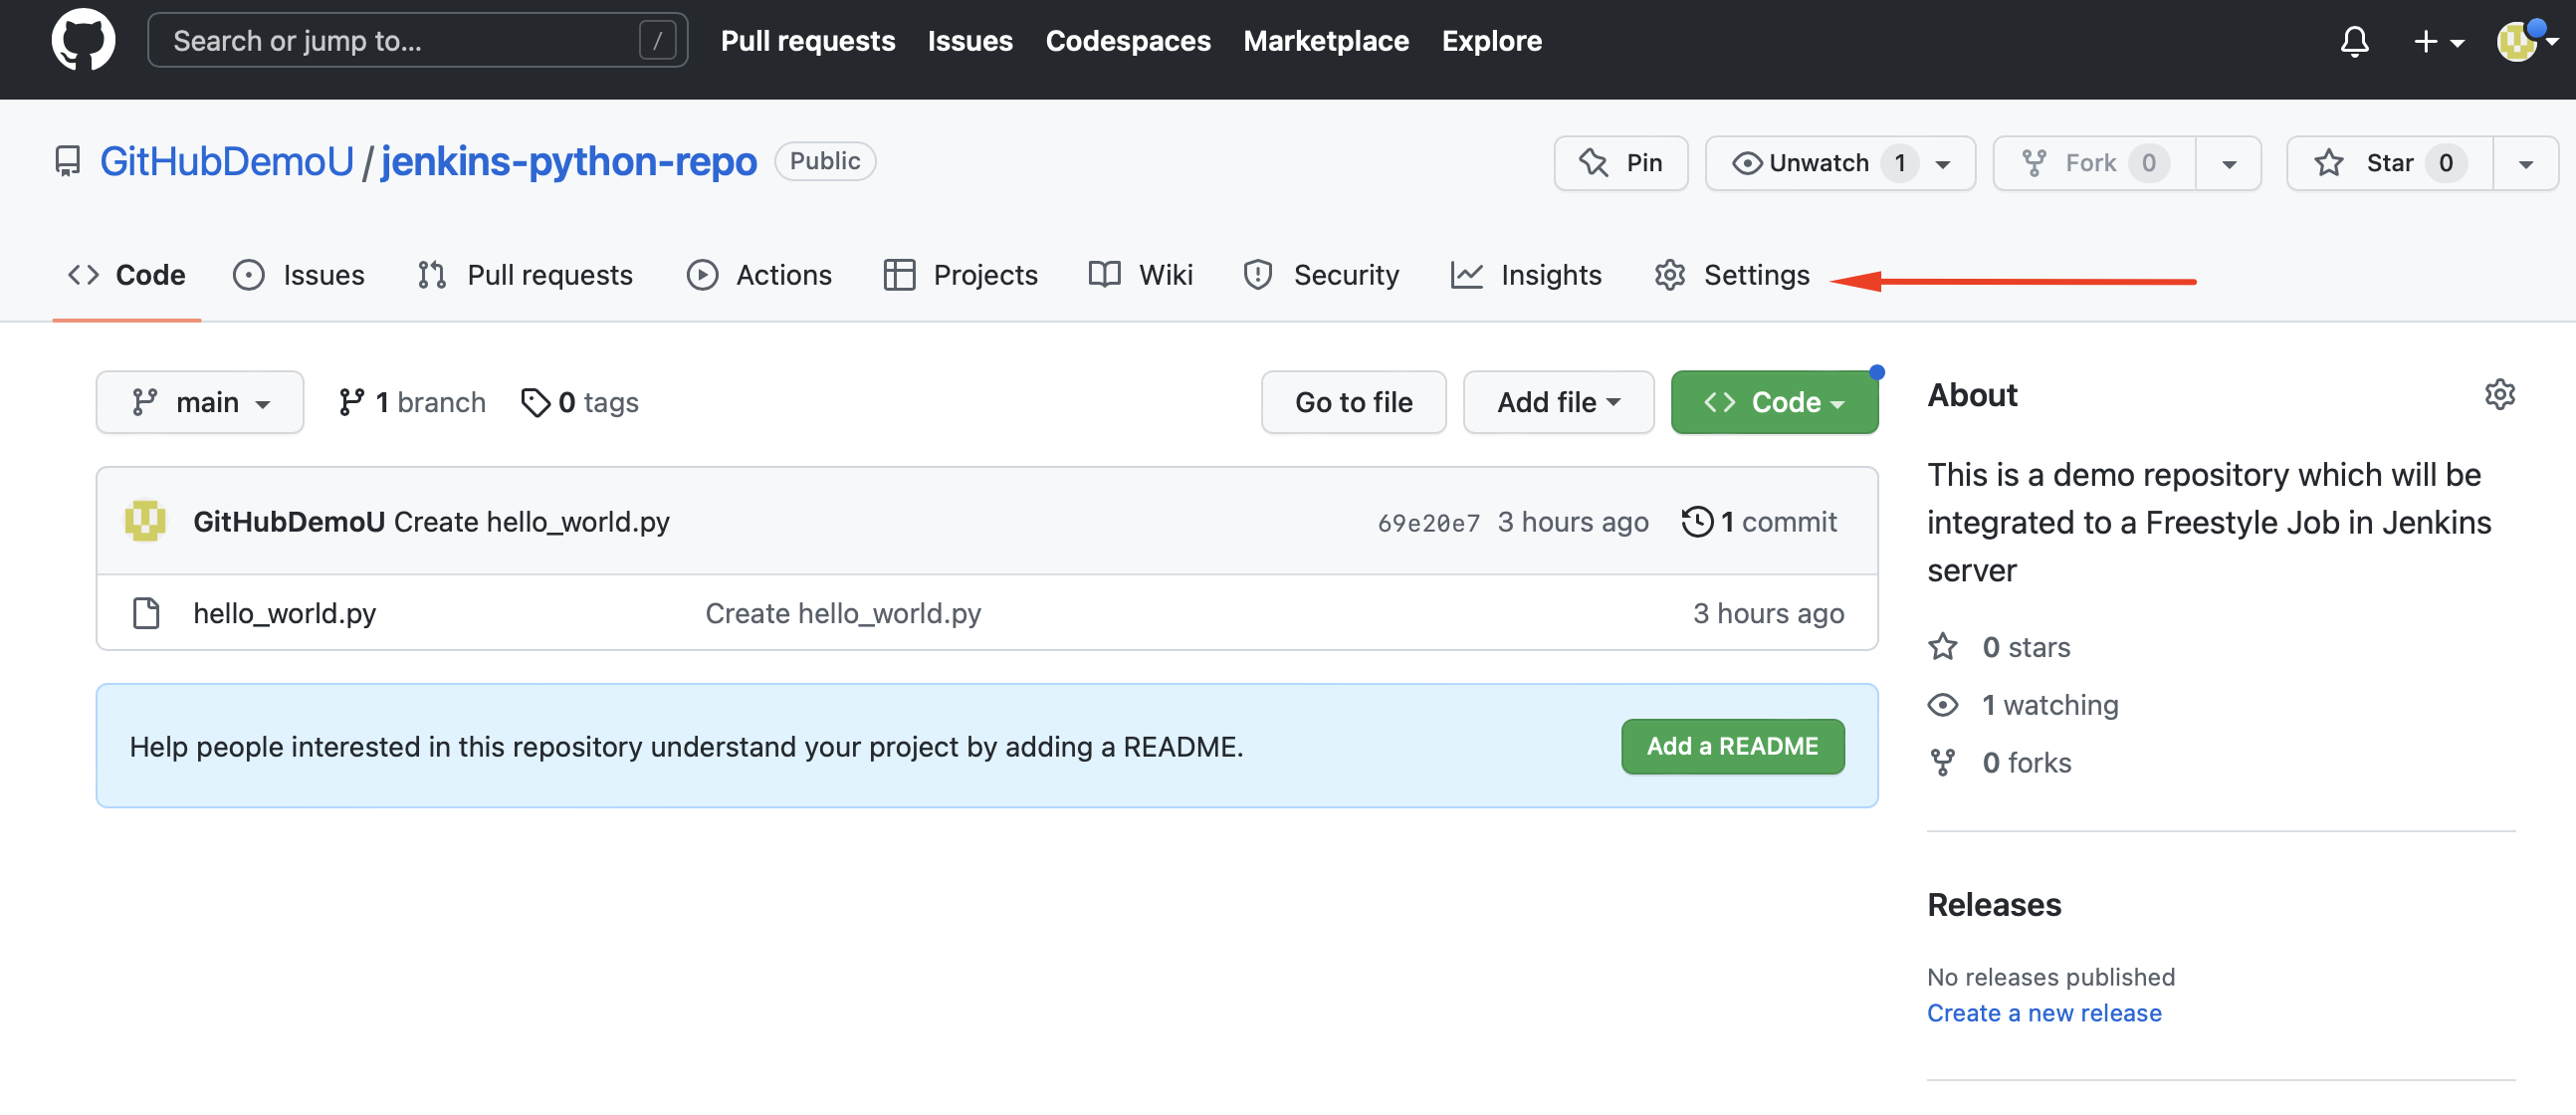Image resolution: width=2576 pixels, height=1115 pixels.
Task: Click Go to file button
Action: [x=1353, y=402]
